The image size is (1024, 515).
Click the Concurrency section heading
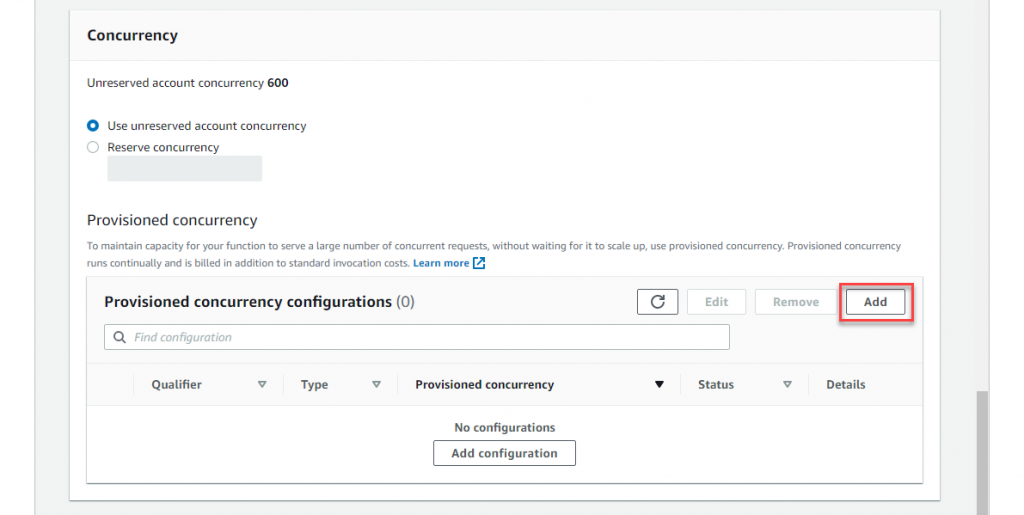point(132,35)
